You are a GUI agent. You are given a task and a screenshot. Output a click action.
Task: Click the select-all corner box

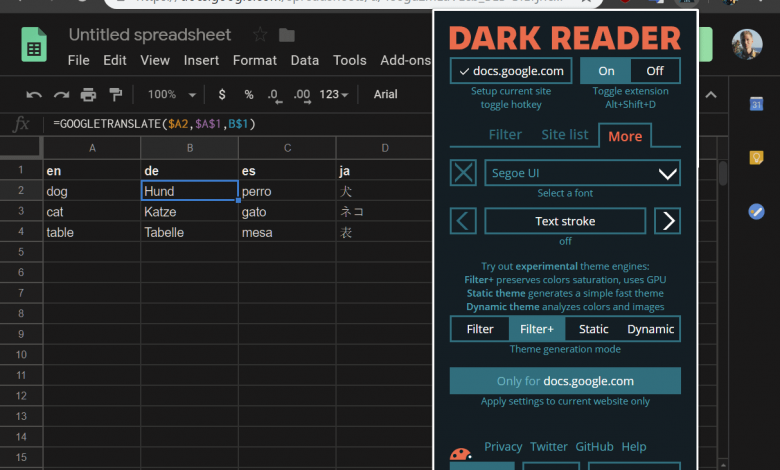[x=20, y=148]
